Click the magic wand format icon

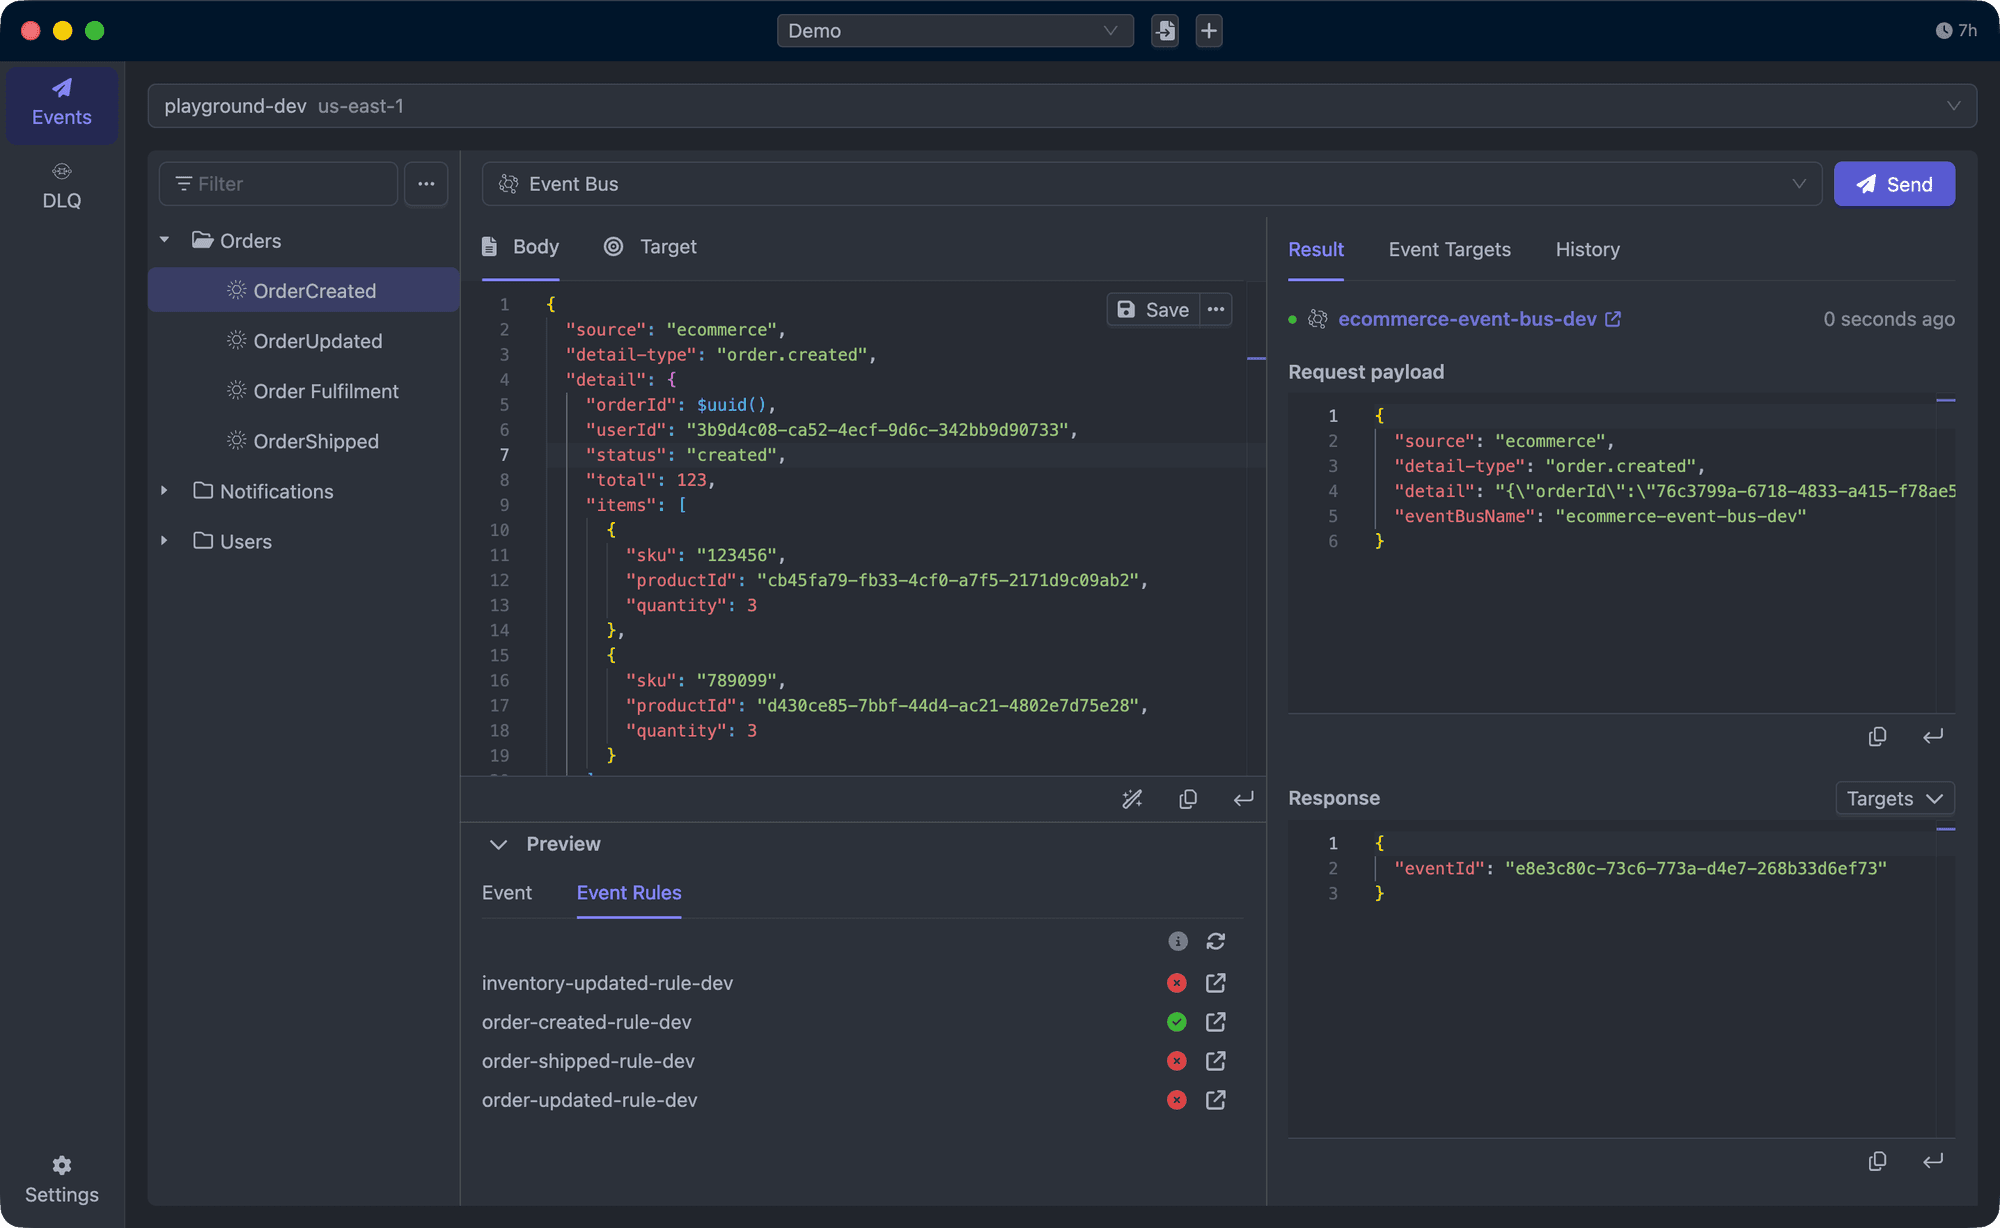[x=1132, y=799]
